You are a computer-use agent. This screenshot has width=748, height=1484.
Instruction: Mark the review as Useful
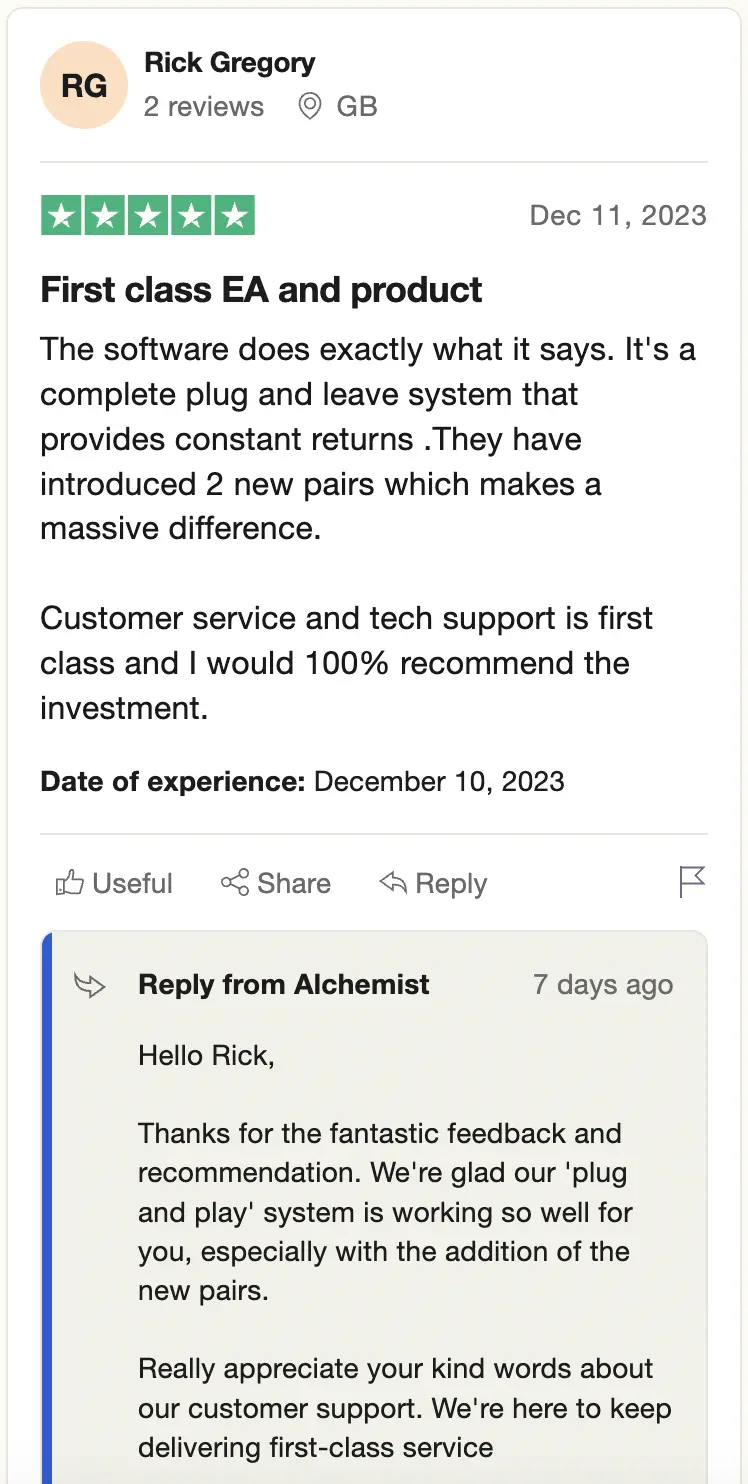point(132,884)
